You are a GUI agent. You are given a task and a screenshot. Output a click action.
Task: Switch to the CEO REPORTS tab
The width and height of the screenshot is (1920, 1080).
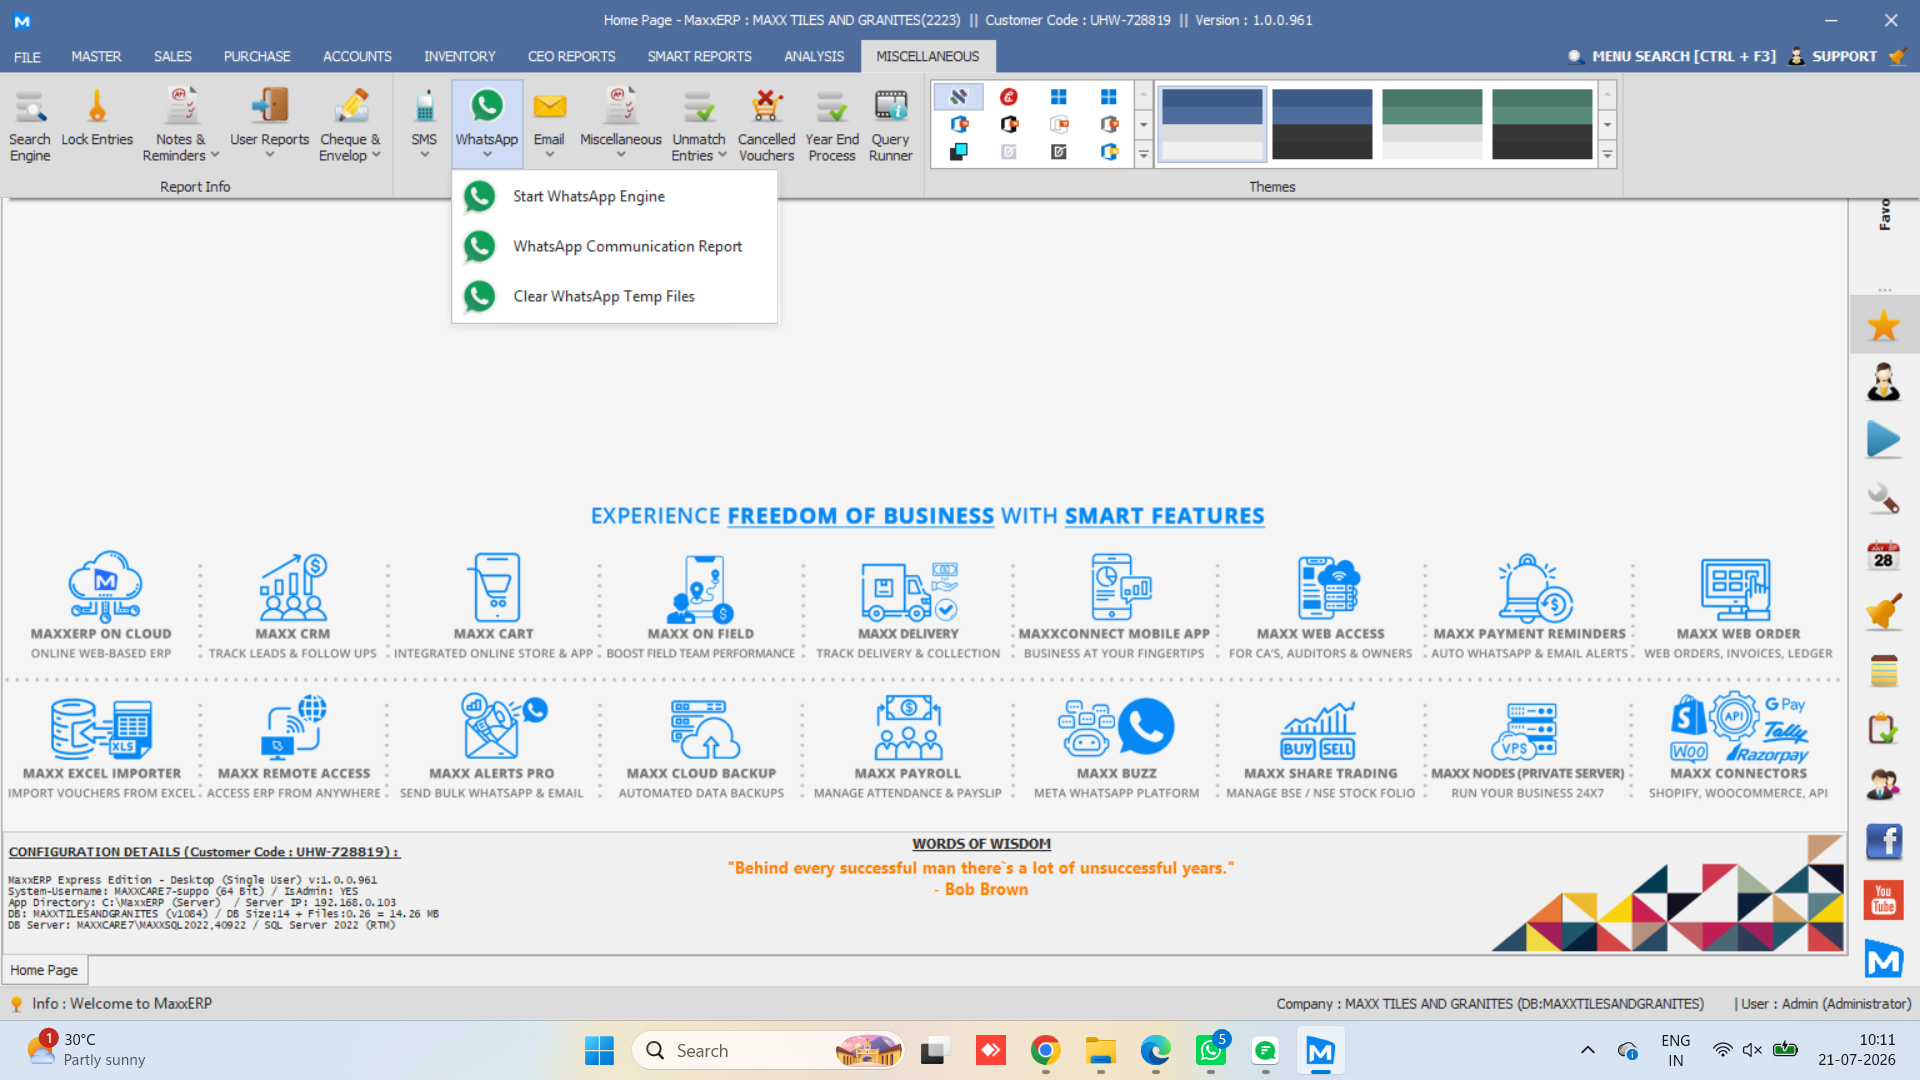(571, 56)
